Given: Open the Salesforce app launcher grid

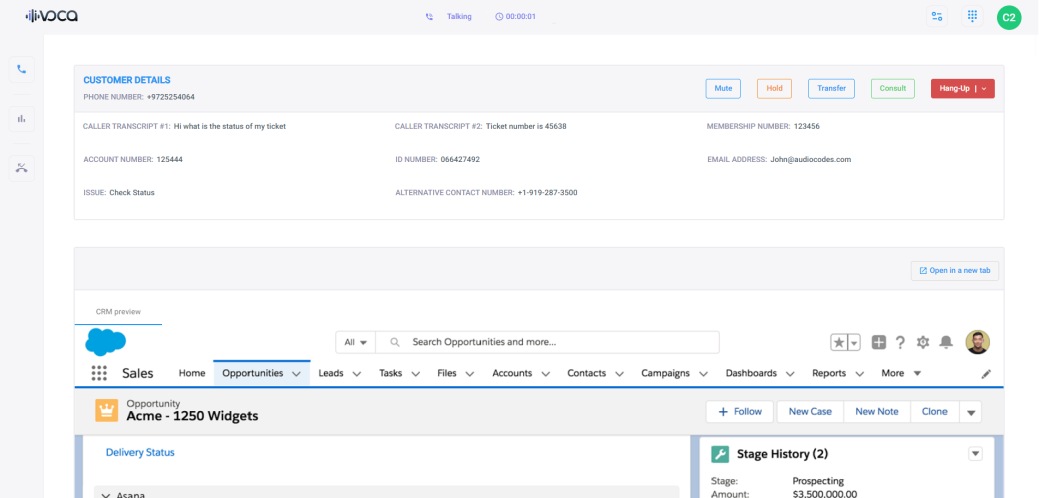Looking at the screenshot, I should (x=99, y=373).
